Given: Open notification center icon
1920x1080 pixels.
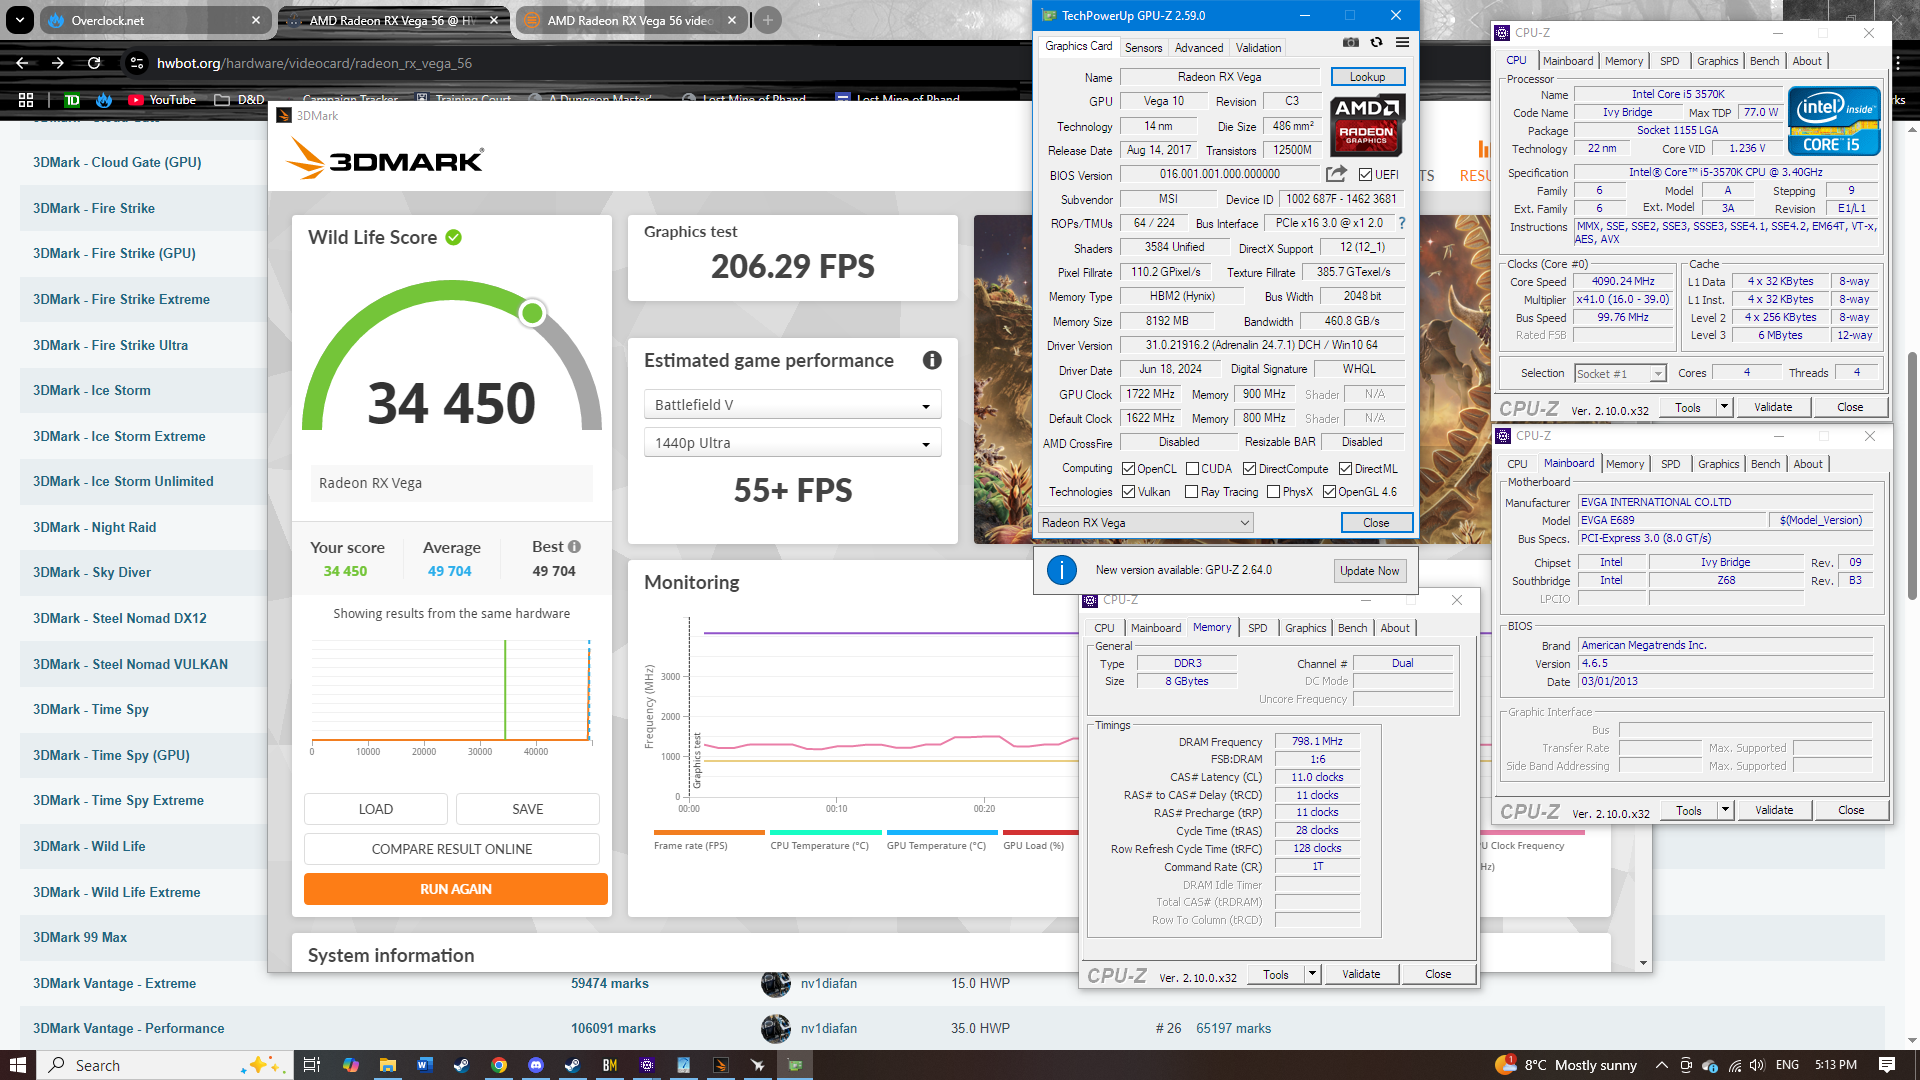Looking at the screenshot, I should [x=1887, y=1065].
